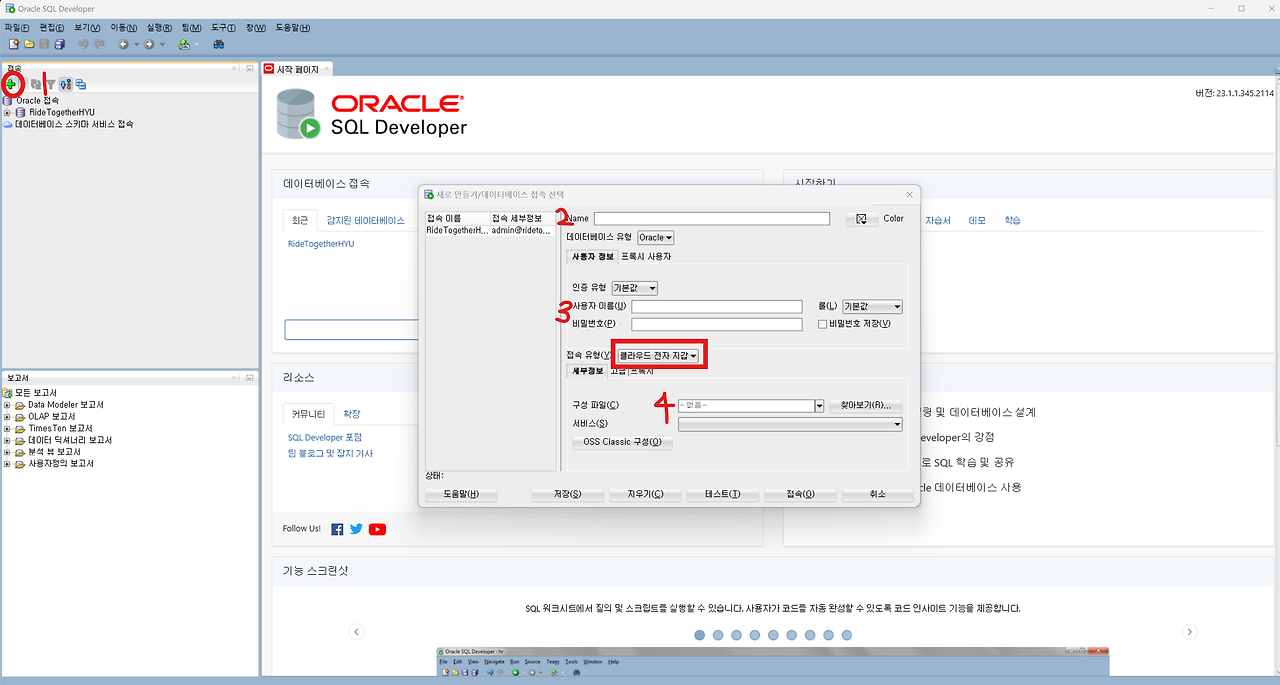Open the 편집 menu
The image size is (1280, 685).
[52, 27]
